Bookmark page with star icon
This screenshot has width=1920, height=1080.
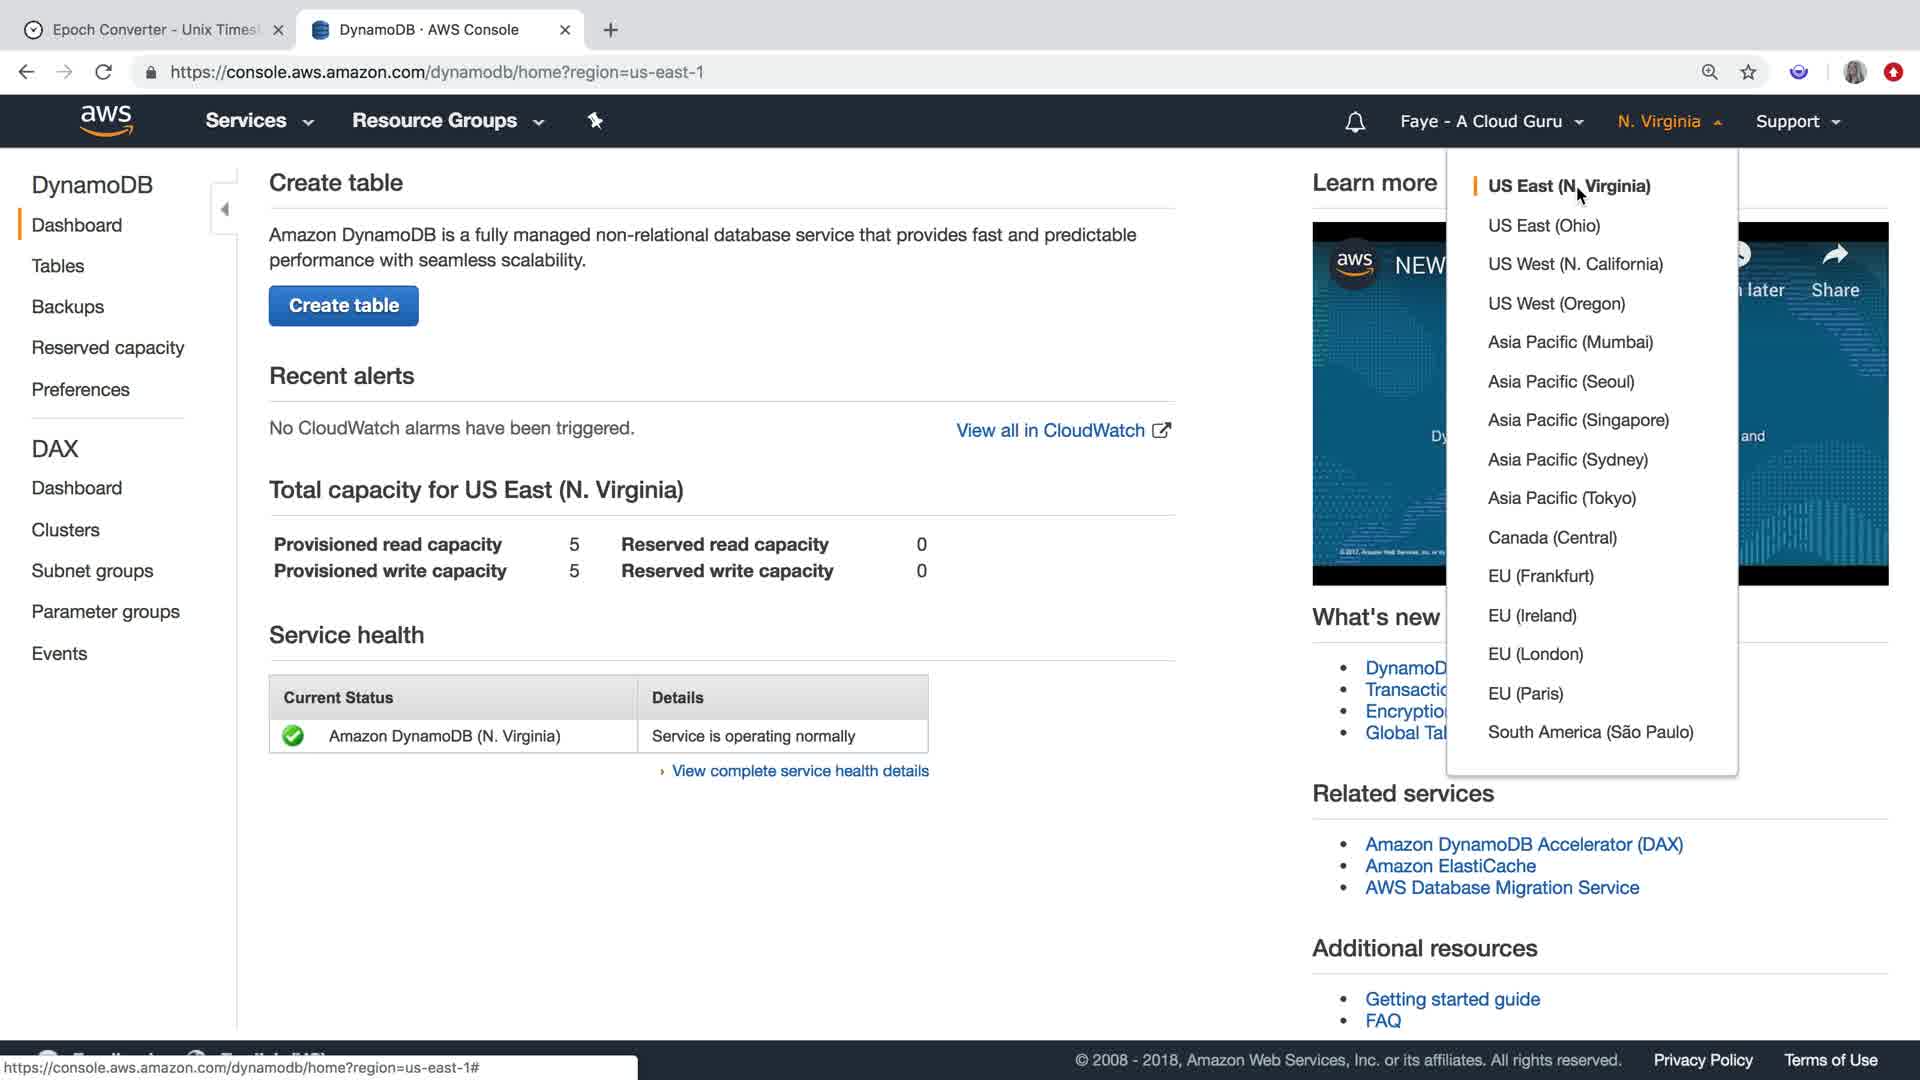click(1748, 72)
